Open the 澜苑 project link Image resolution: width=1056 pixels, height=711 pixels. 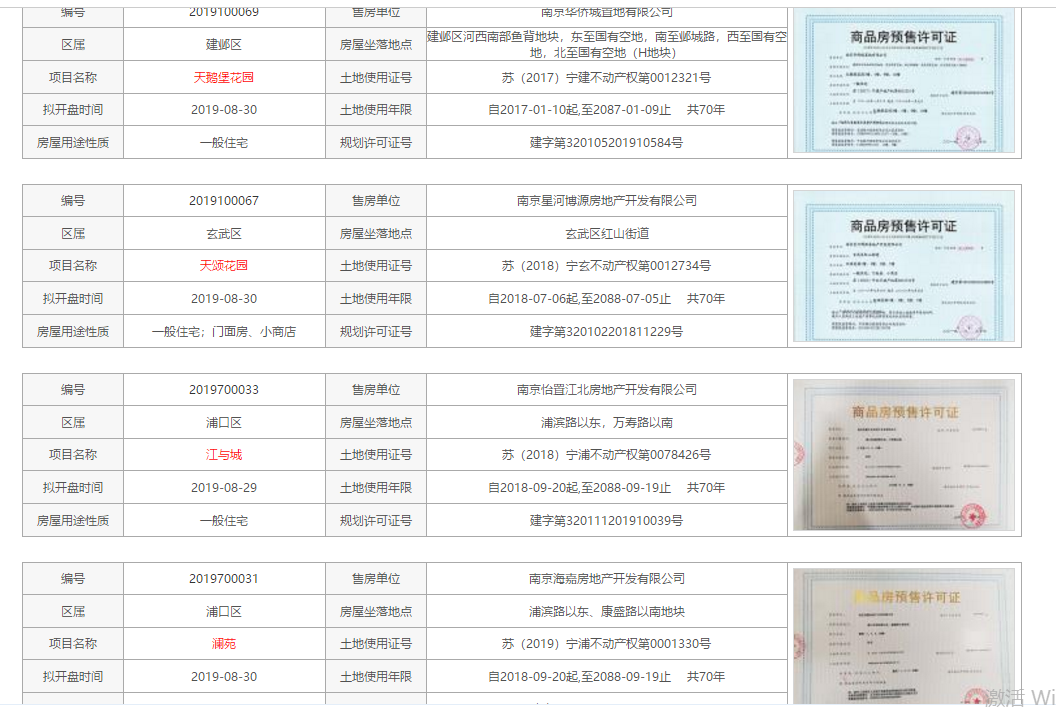tap(224, 644)
